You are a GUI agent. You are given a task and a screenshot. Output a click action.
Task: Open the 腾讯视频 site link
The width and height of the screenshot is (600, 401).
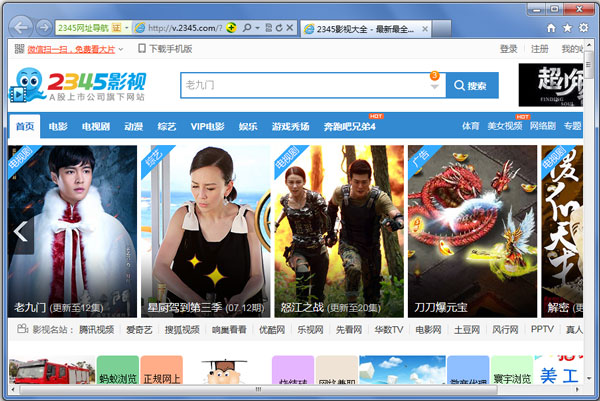(x=96, y=329)
